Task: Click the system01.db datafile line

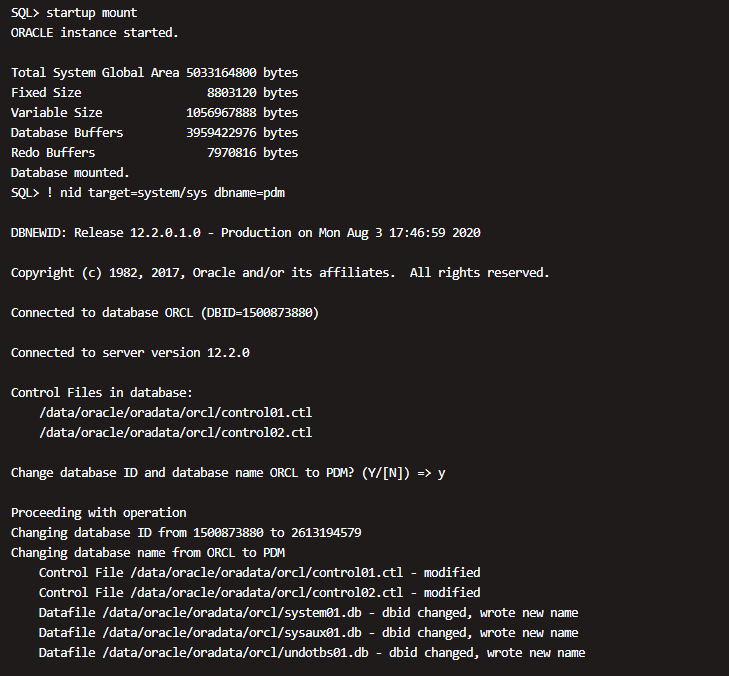Action: pos(308,612)
